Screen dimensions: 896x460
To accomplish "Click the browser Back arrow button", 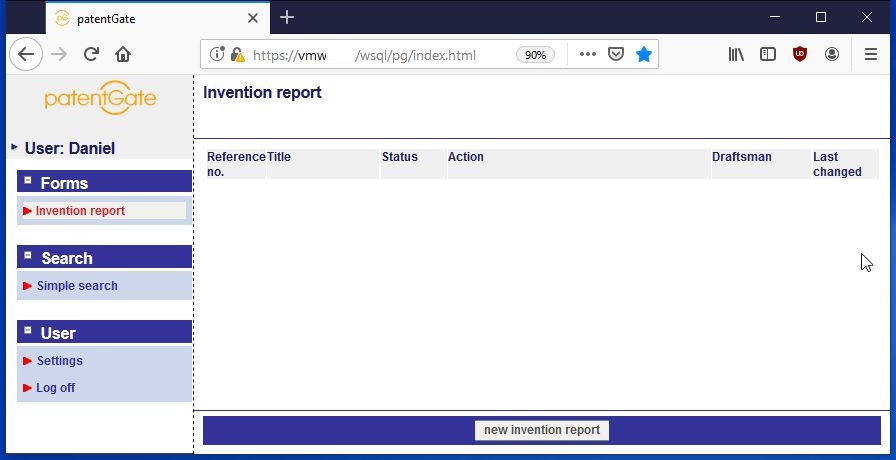I will [26, 54].
